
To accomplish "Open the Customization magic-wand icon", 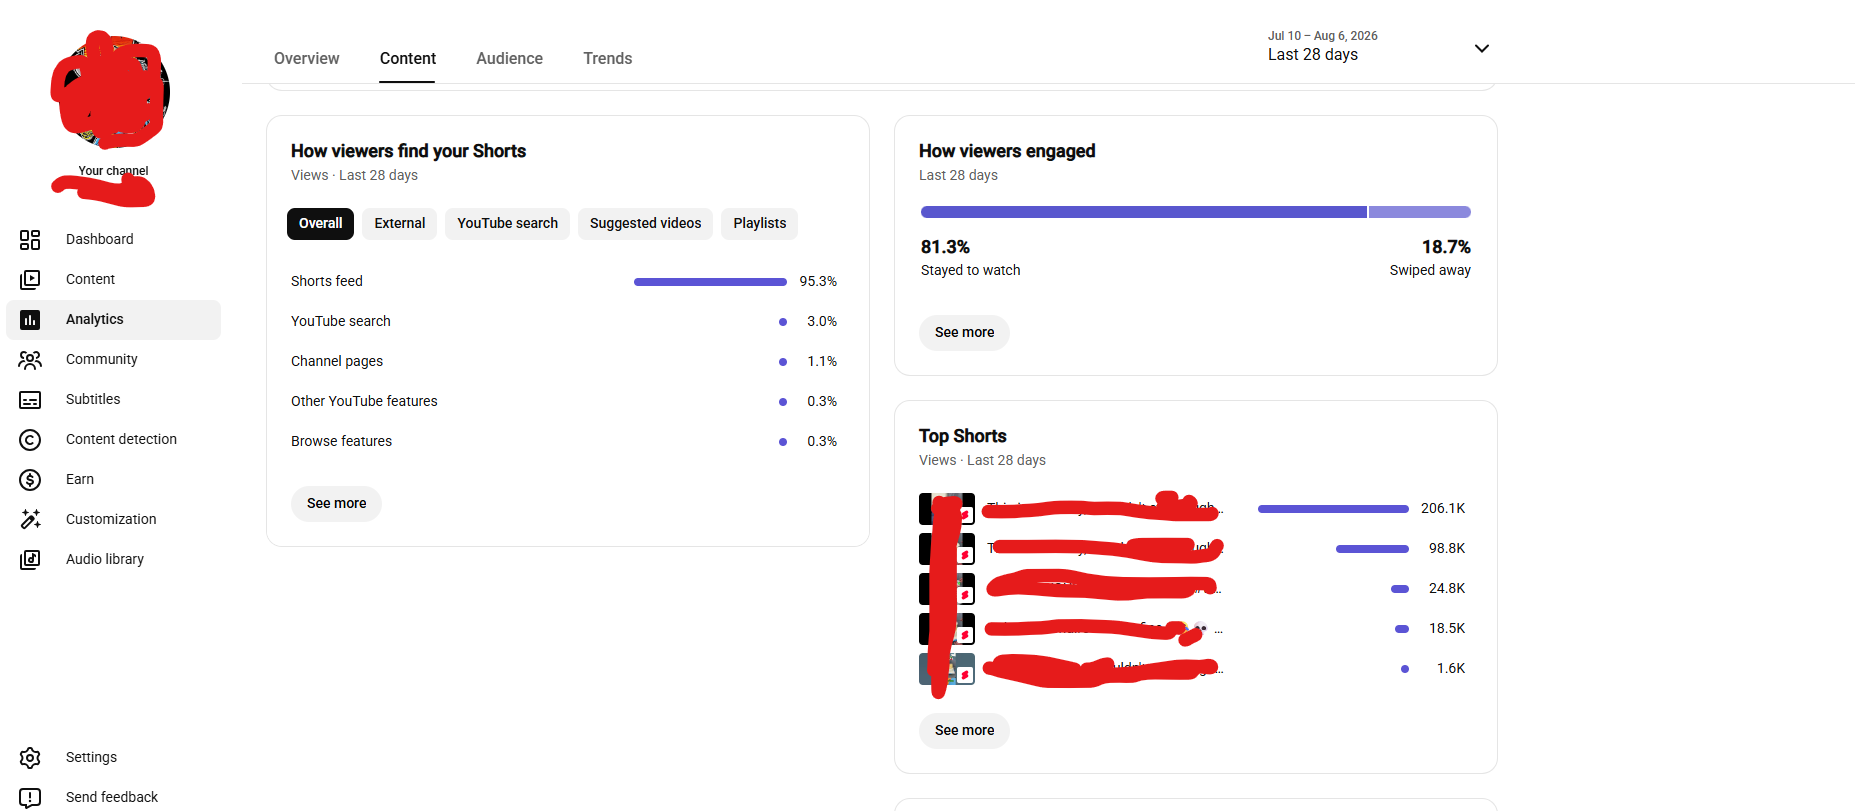I will [30, 520].
